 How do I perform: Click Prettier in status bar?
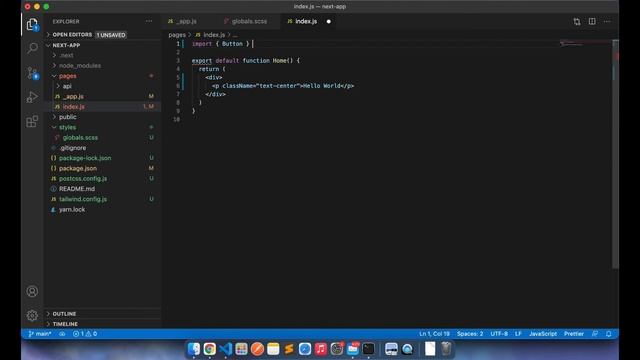coord(573,334)
